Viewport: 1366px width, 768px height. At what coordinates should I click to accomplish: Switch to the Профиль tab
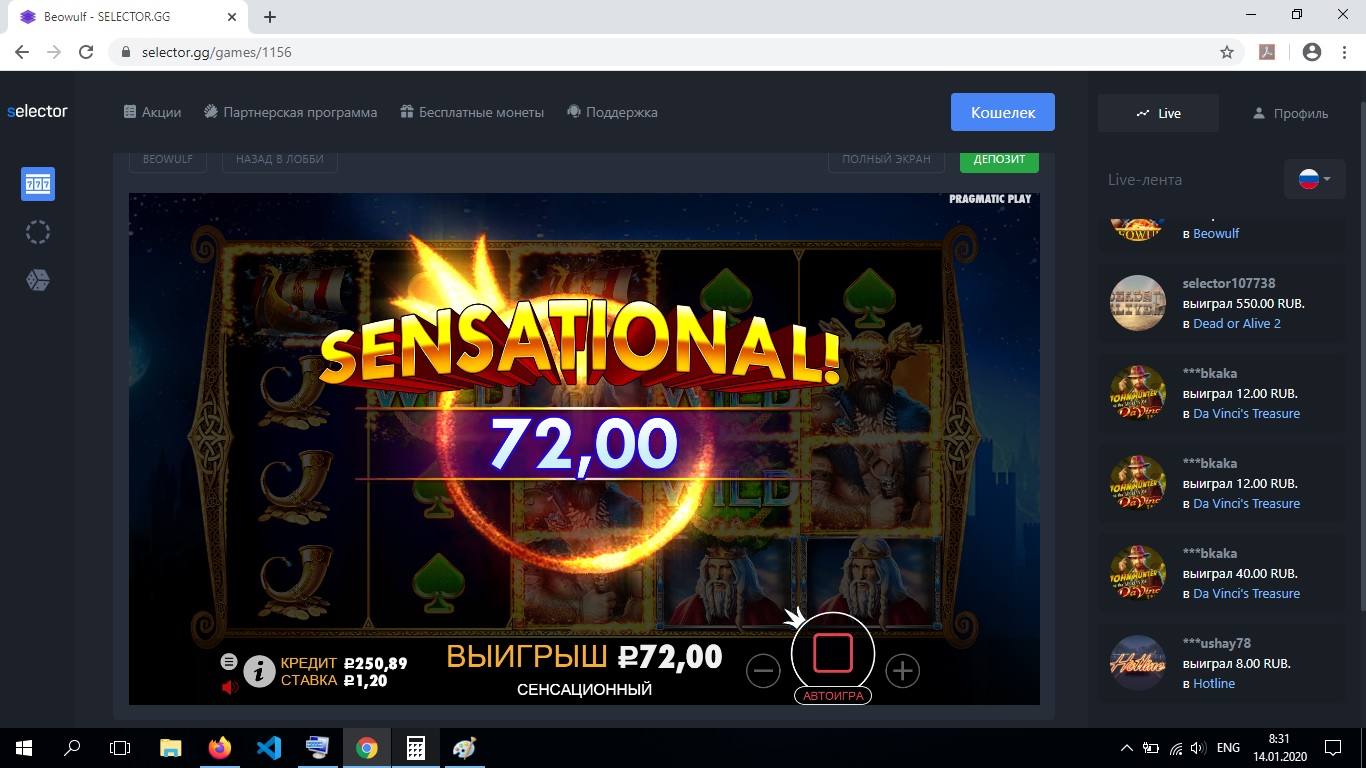[1290, 113]
